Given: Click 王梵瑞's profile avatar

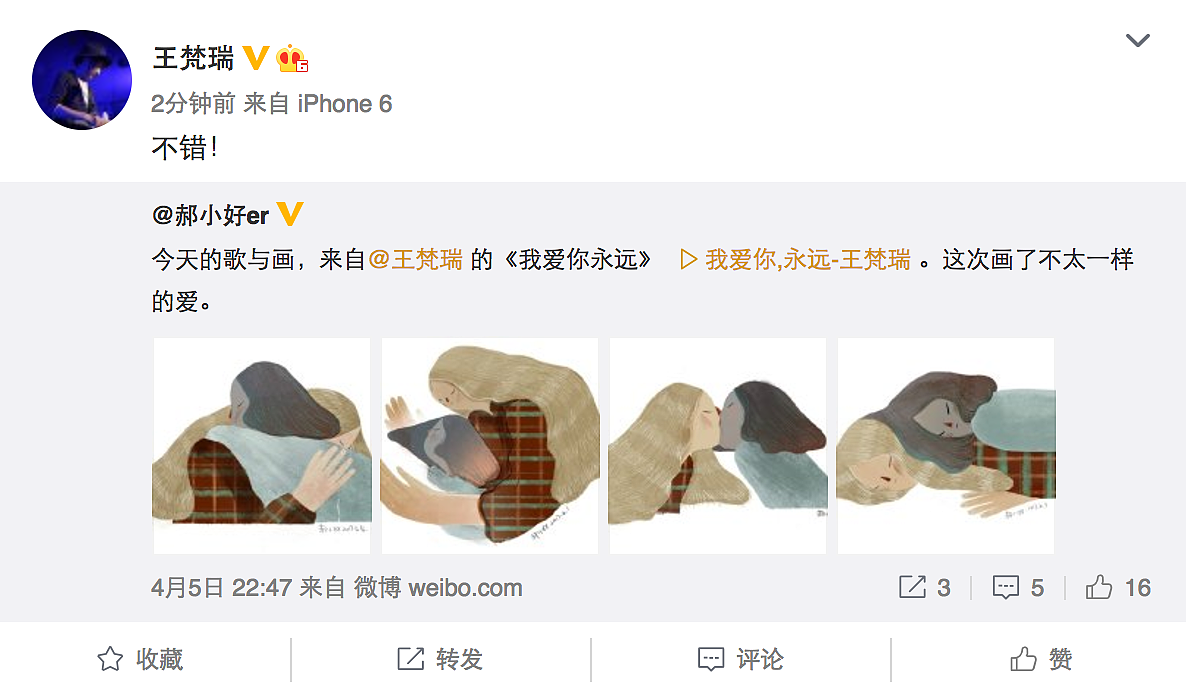Looking at the screenshot, I should point(82,80).
